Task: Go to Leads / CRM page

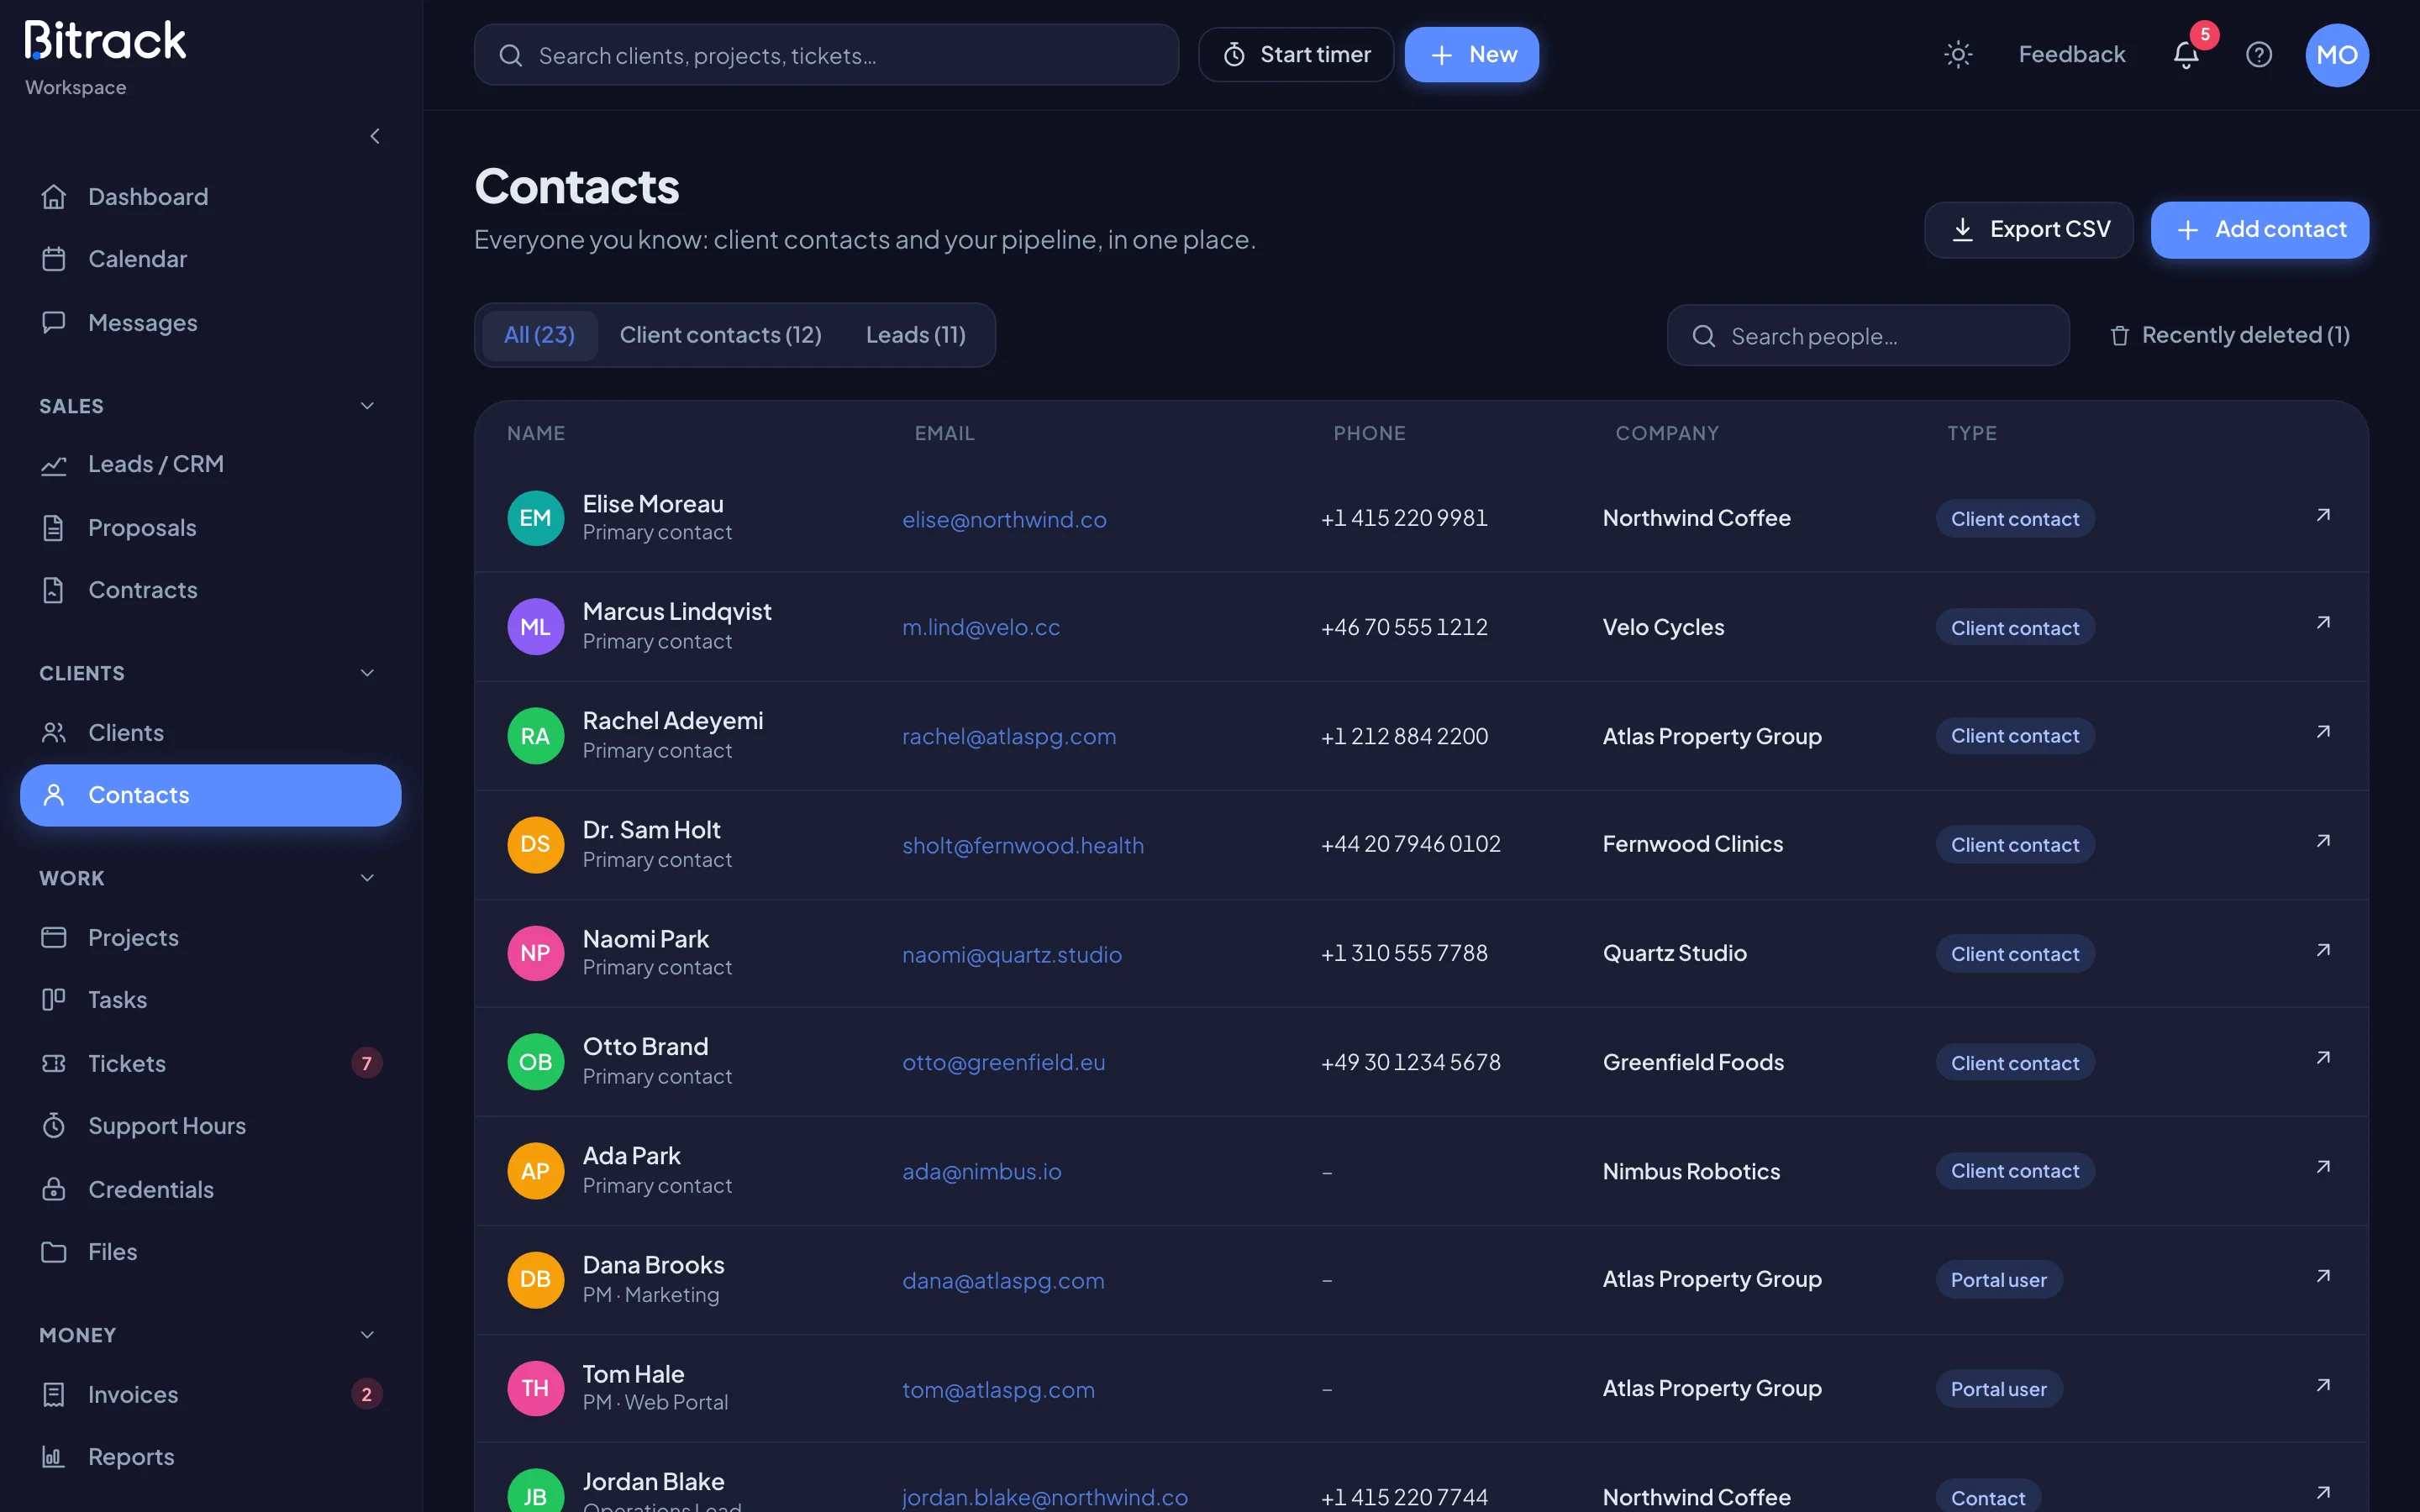Action: coord(210,464)
